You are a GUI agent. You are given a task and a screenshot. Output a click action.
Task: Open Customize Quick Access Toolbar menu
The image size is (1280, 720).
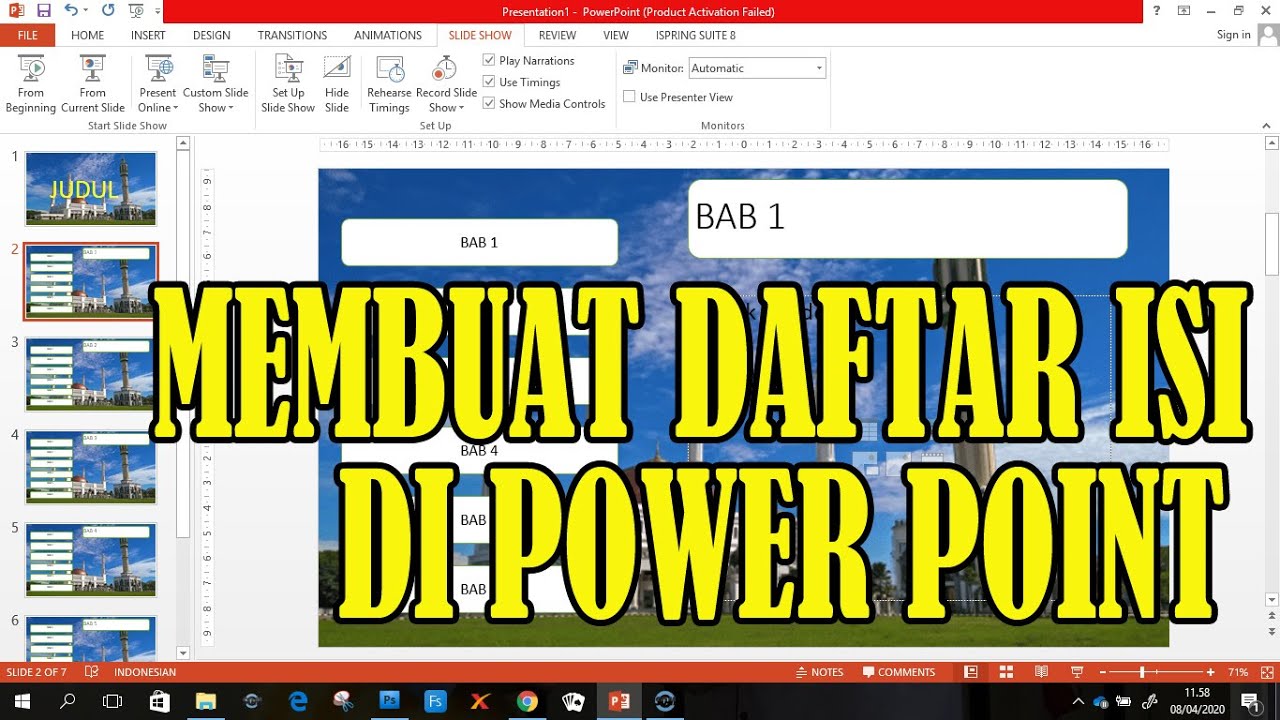click(x=158, y=11)
